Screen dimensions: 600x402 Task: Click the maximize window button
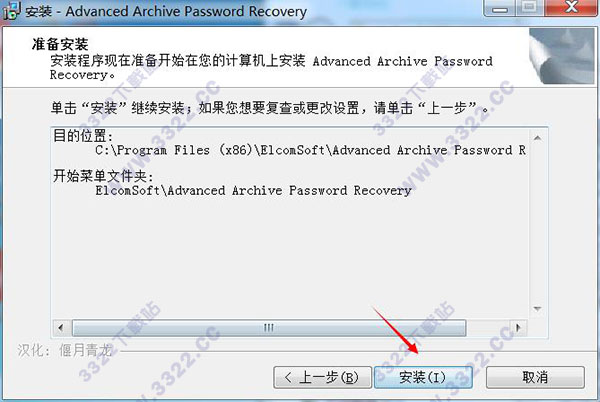529,8
